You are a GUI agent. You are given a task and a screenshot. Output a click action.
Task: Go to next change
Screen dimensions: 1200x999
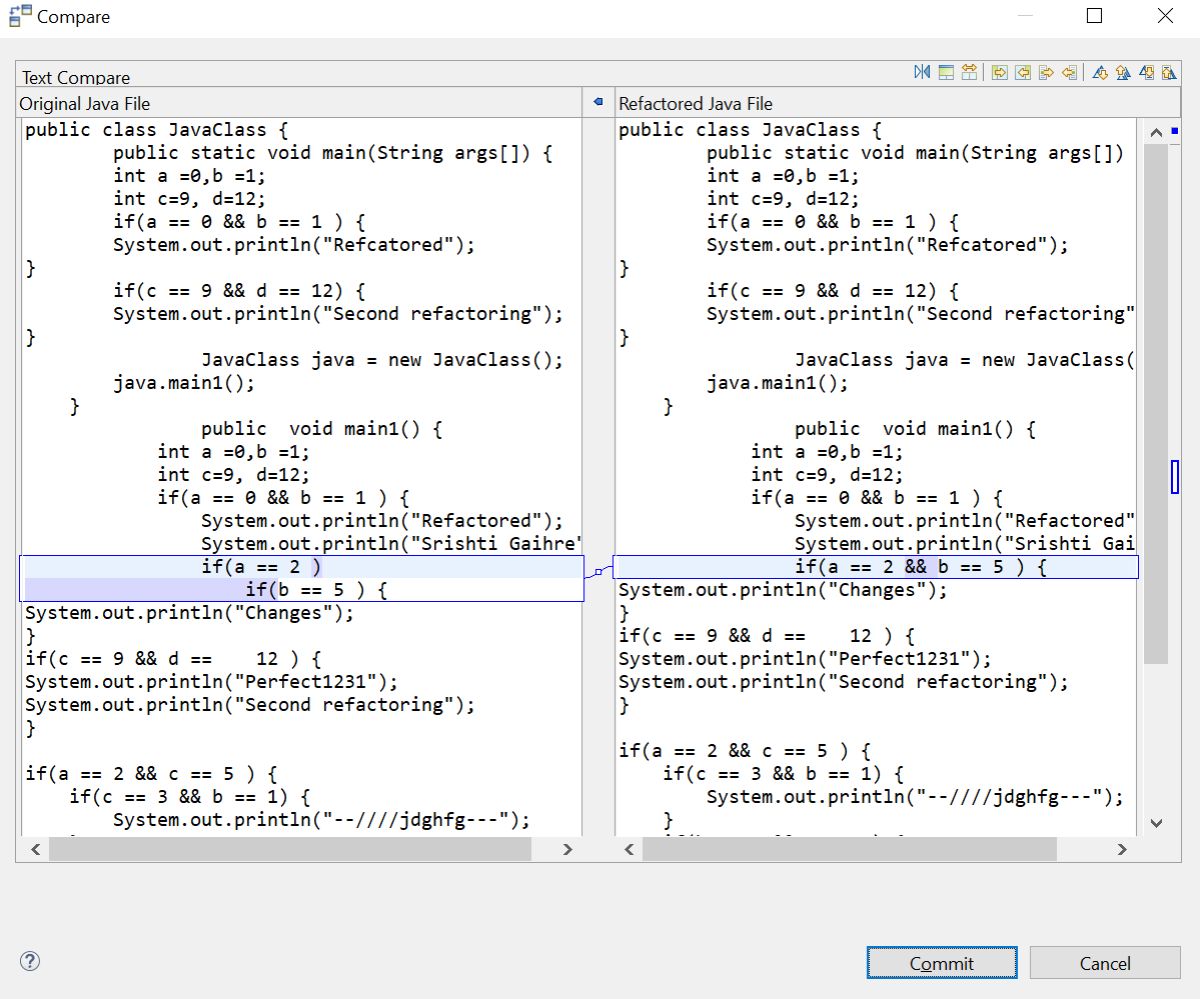[1147, 72]
